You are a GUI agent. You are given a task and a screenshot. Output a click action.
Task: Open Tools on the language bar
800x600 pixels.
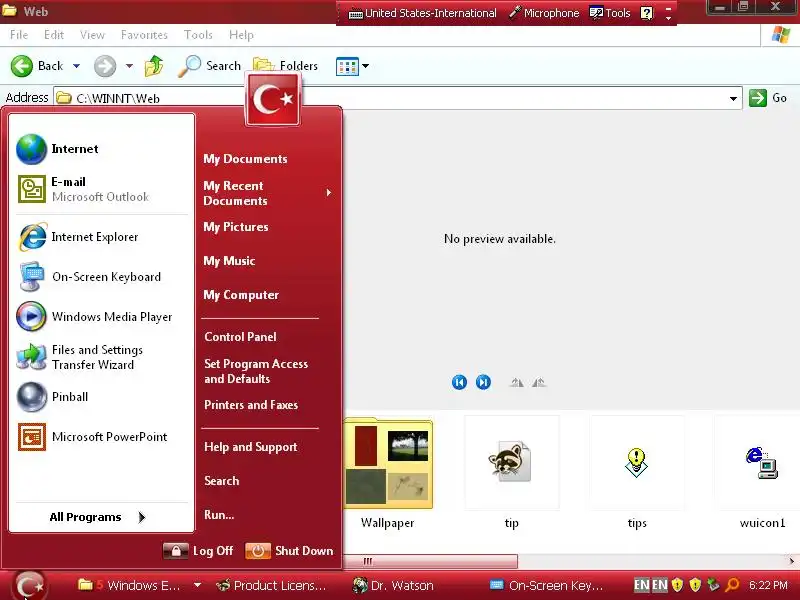point(610,13)
